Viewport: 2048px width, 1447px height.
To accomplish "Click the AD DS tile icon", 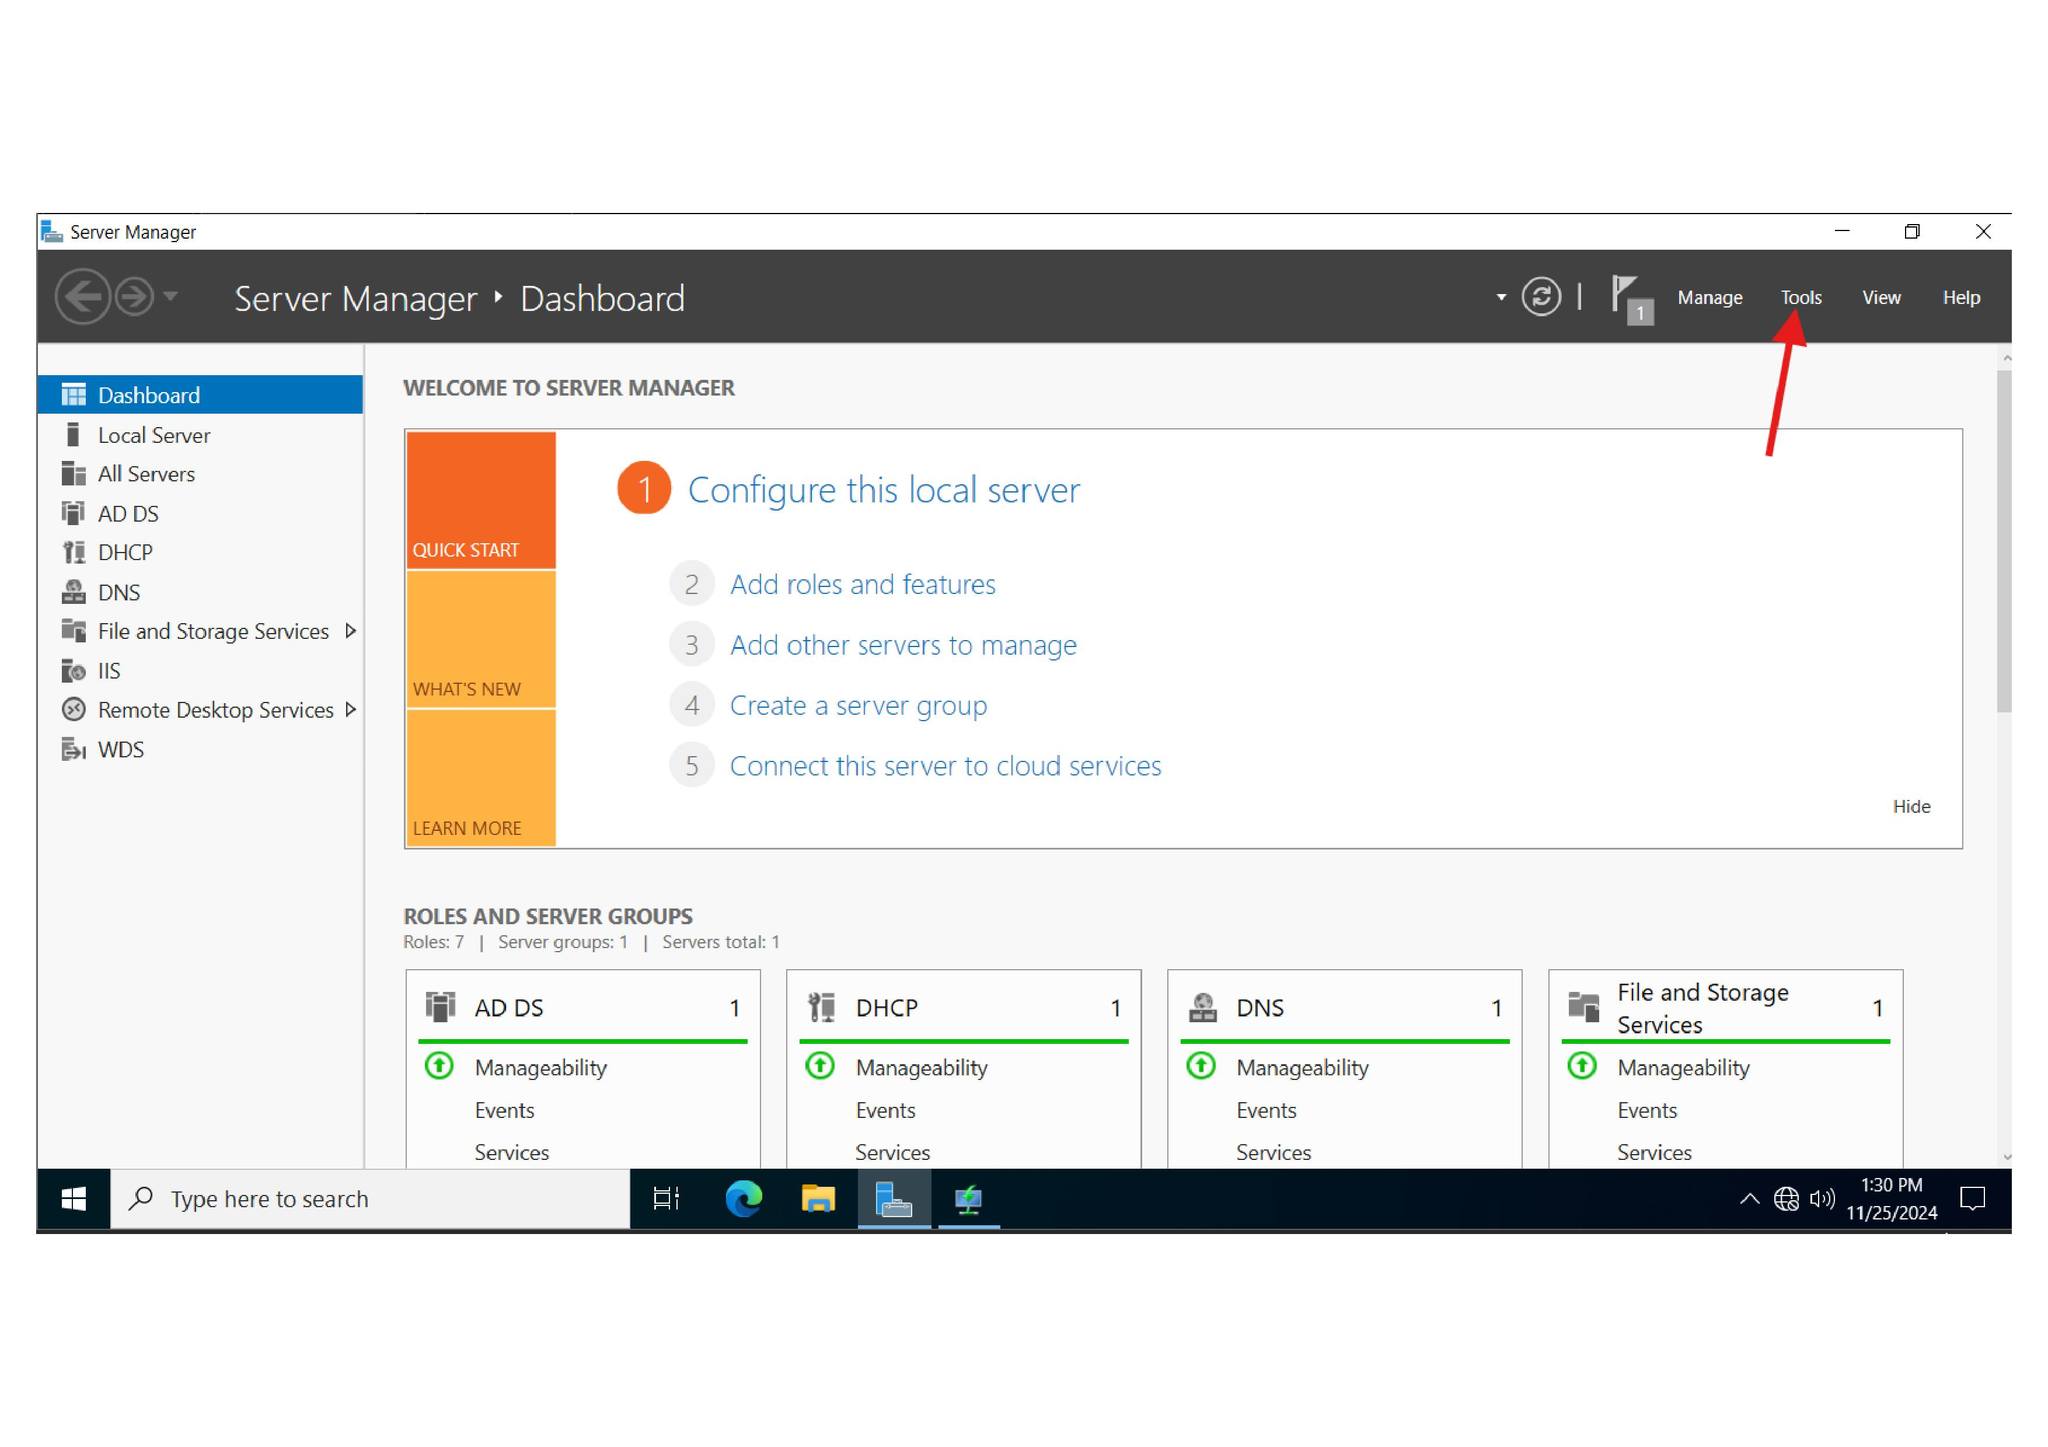I will 440,1006.
